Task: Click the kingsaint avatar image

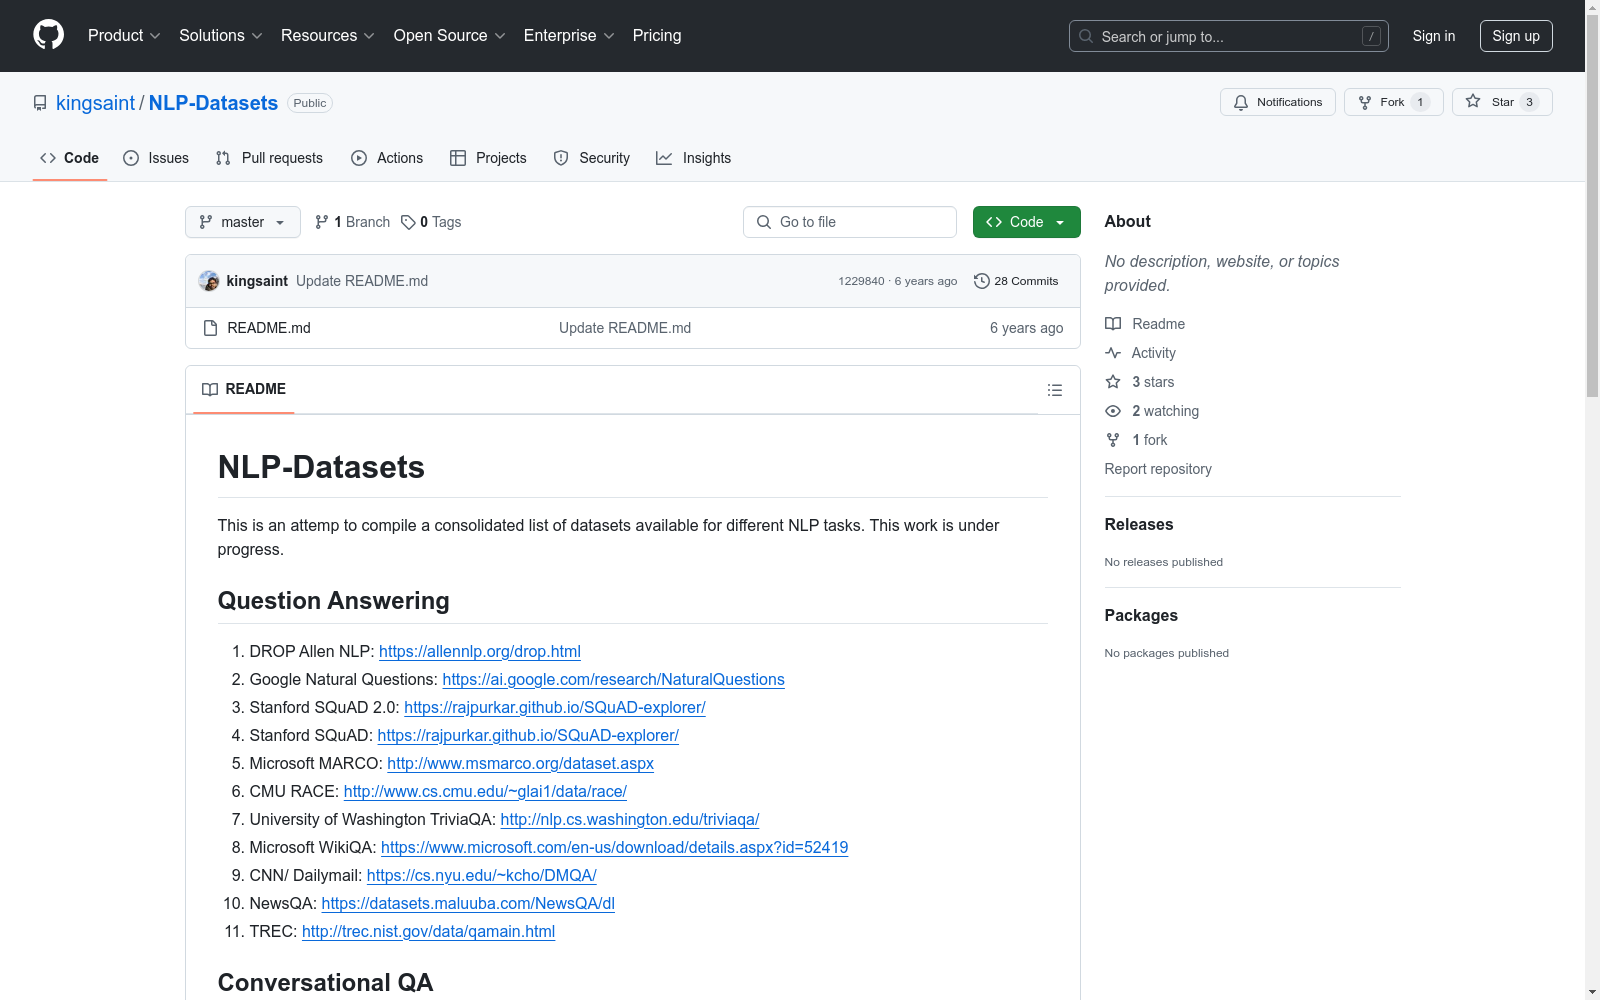Action: 209,281
